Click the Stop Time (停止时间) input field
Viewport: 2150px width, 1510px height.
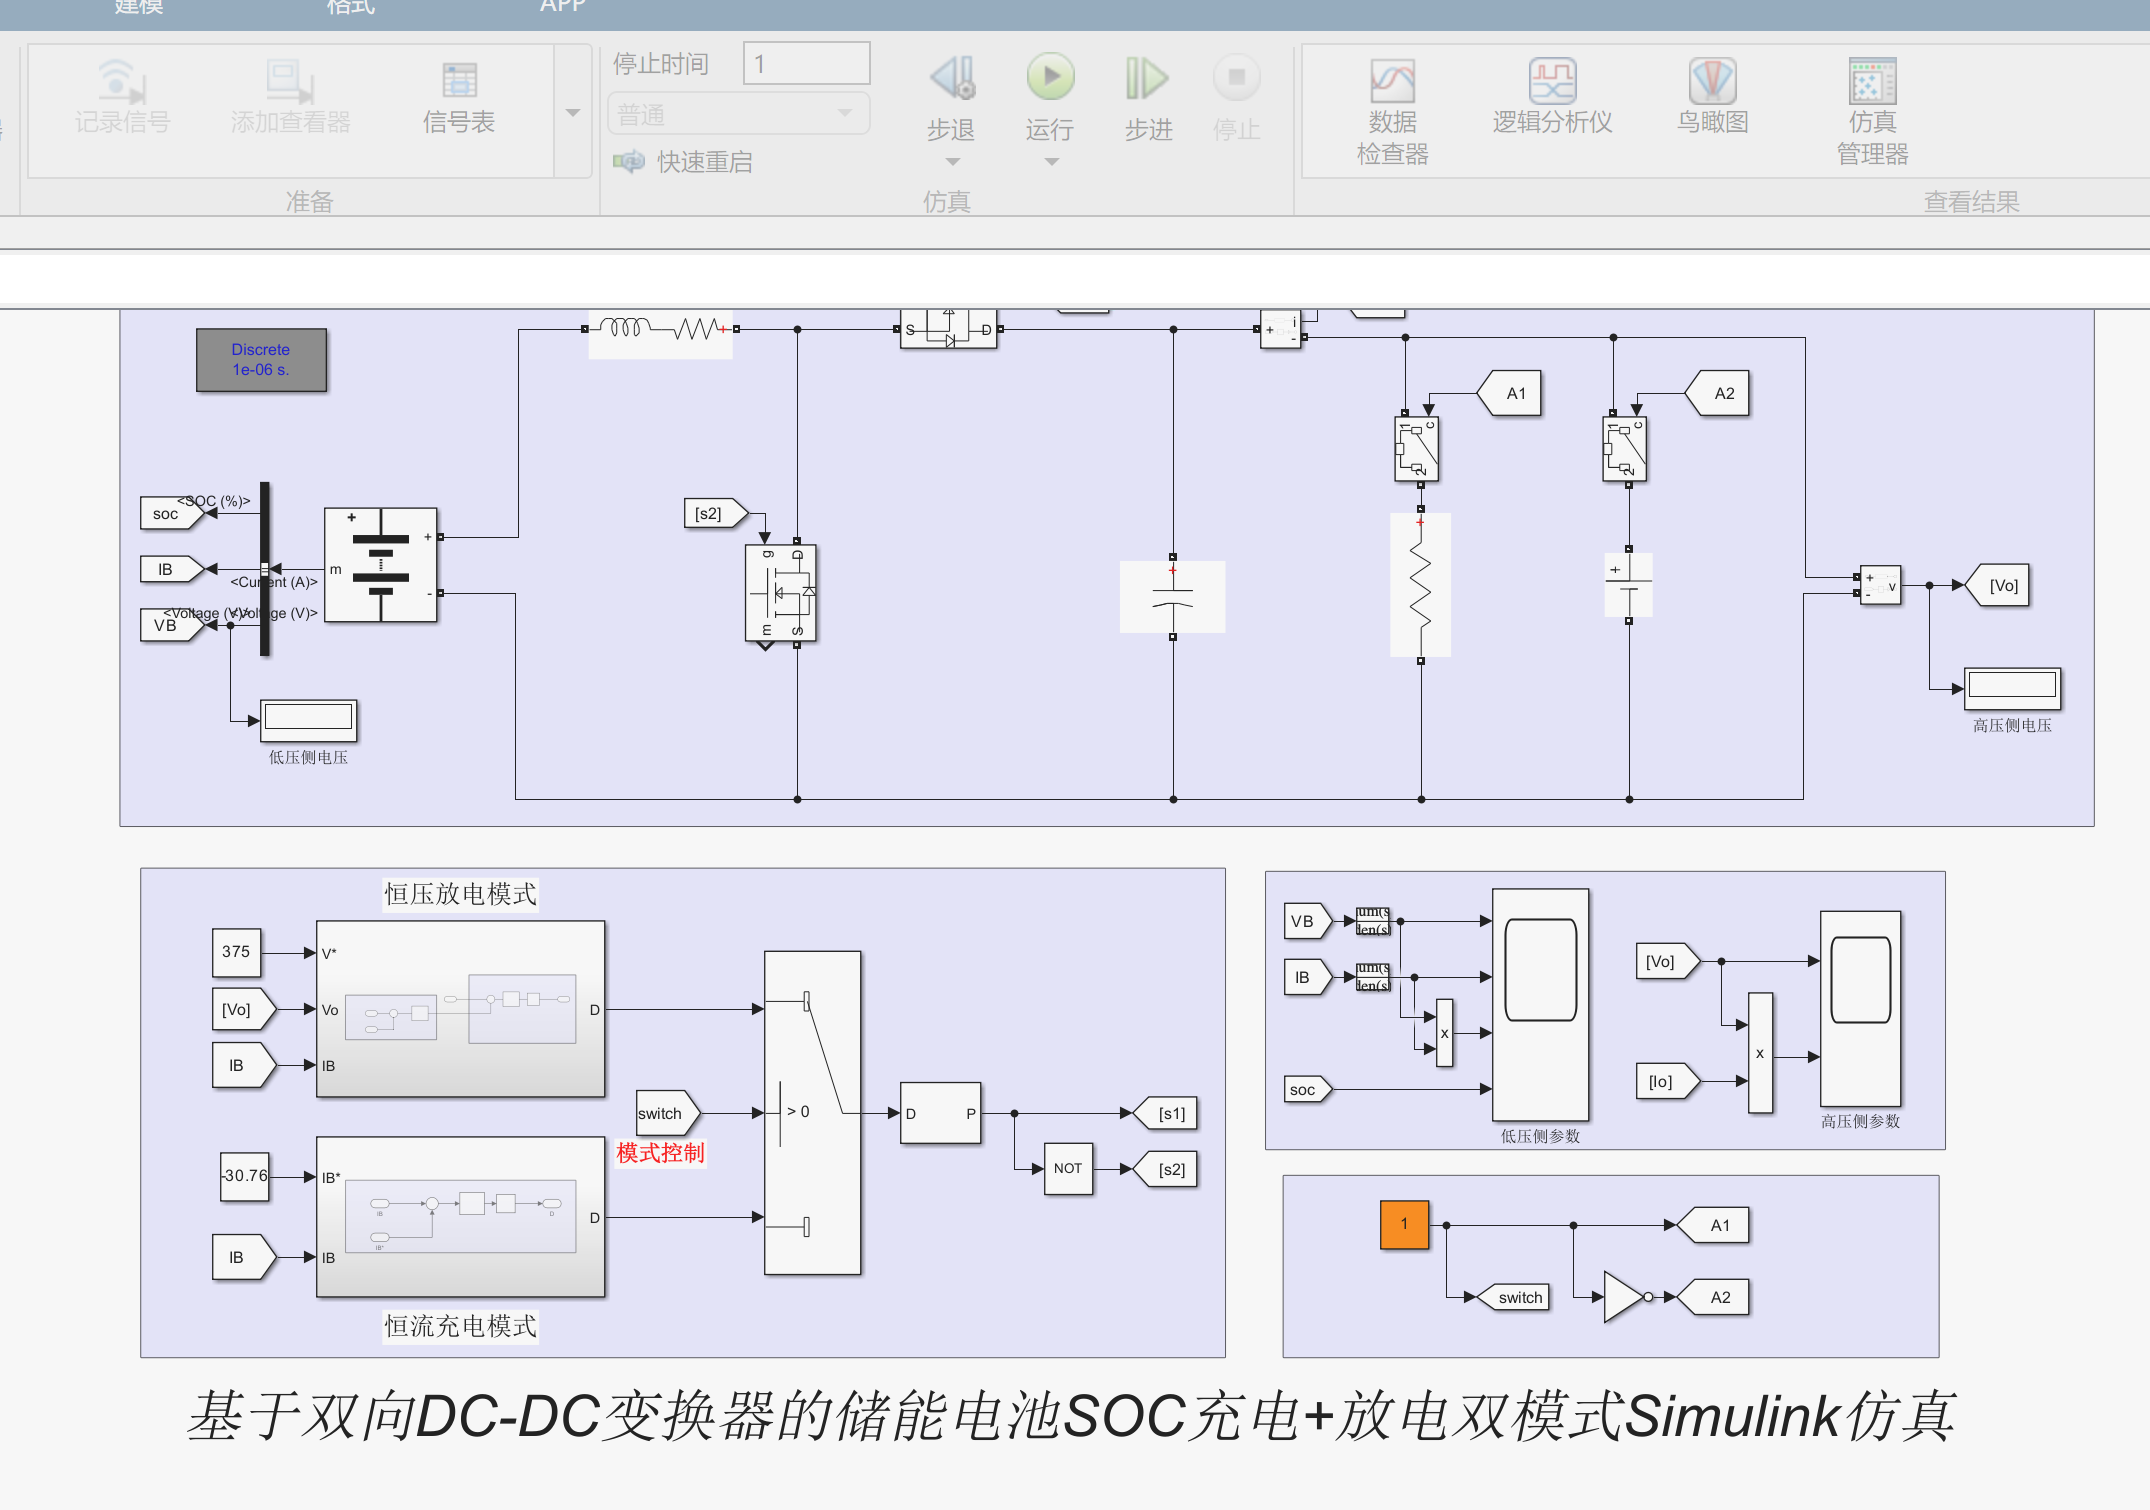[x=806, y=64]
